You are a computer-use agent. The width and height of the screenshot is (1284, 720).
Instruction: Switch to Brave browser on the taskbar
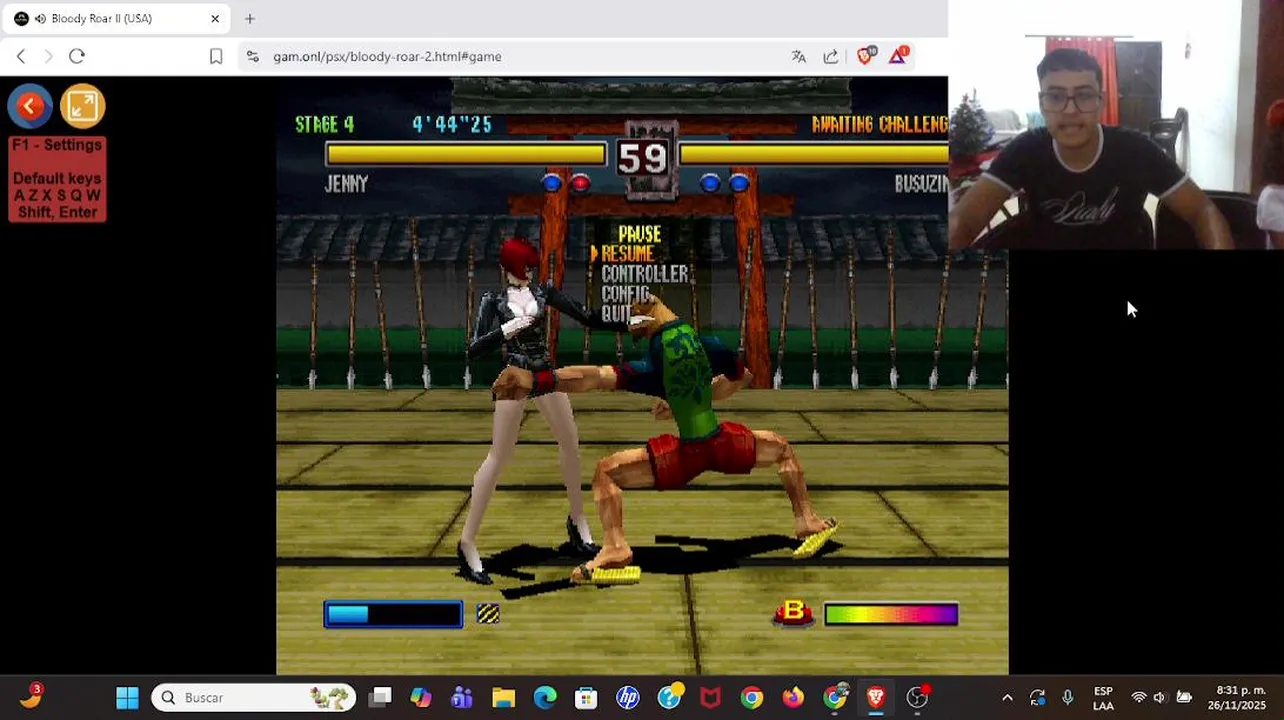[x=876, y=697]
